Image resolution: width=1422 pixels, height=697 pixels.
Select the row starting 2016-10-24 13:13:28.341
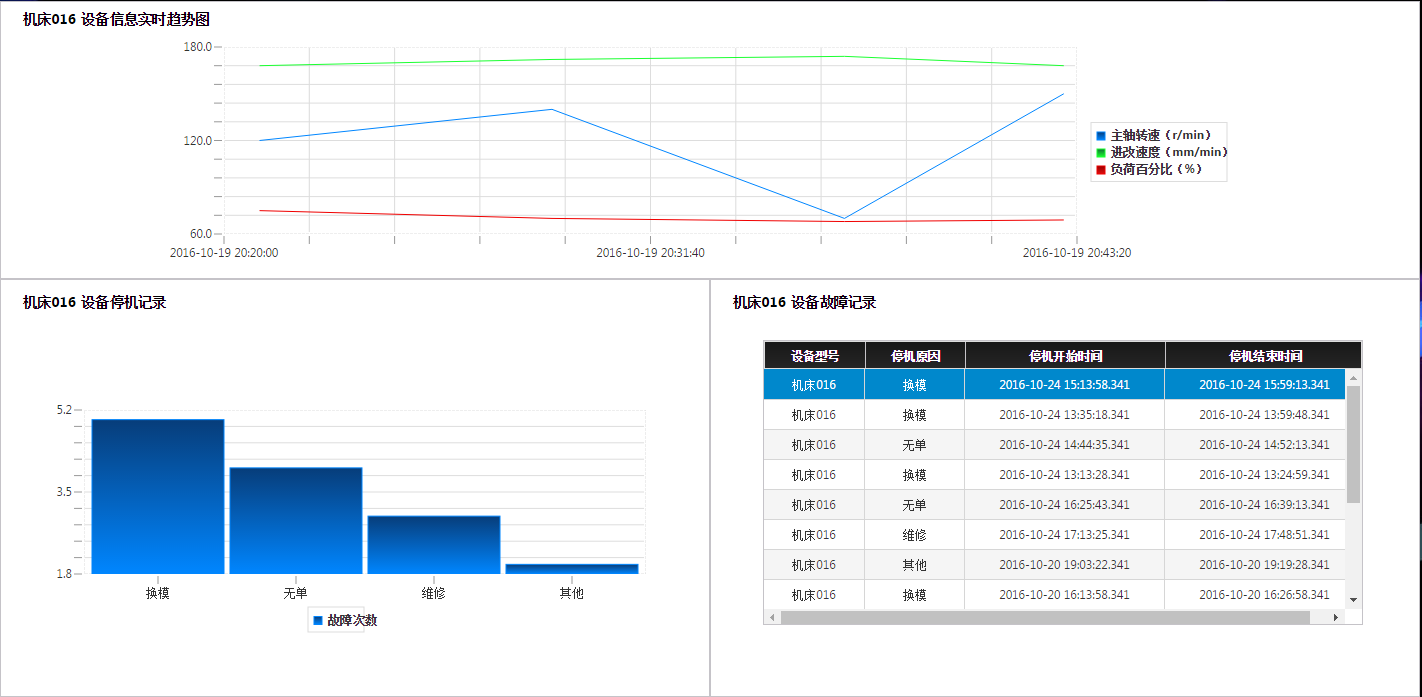pos(1055,475)
